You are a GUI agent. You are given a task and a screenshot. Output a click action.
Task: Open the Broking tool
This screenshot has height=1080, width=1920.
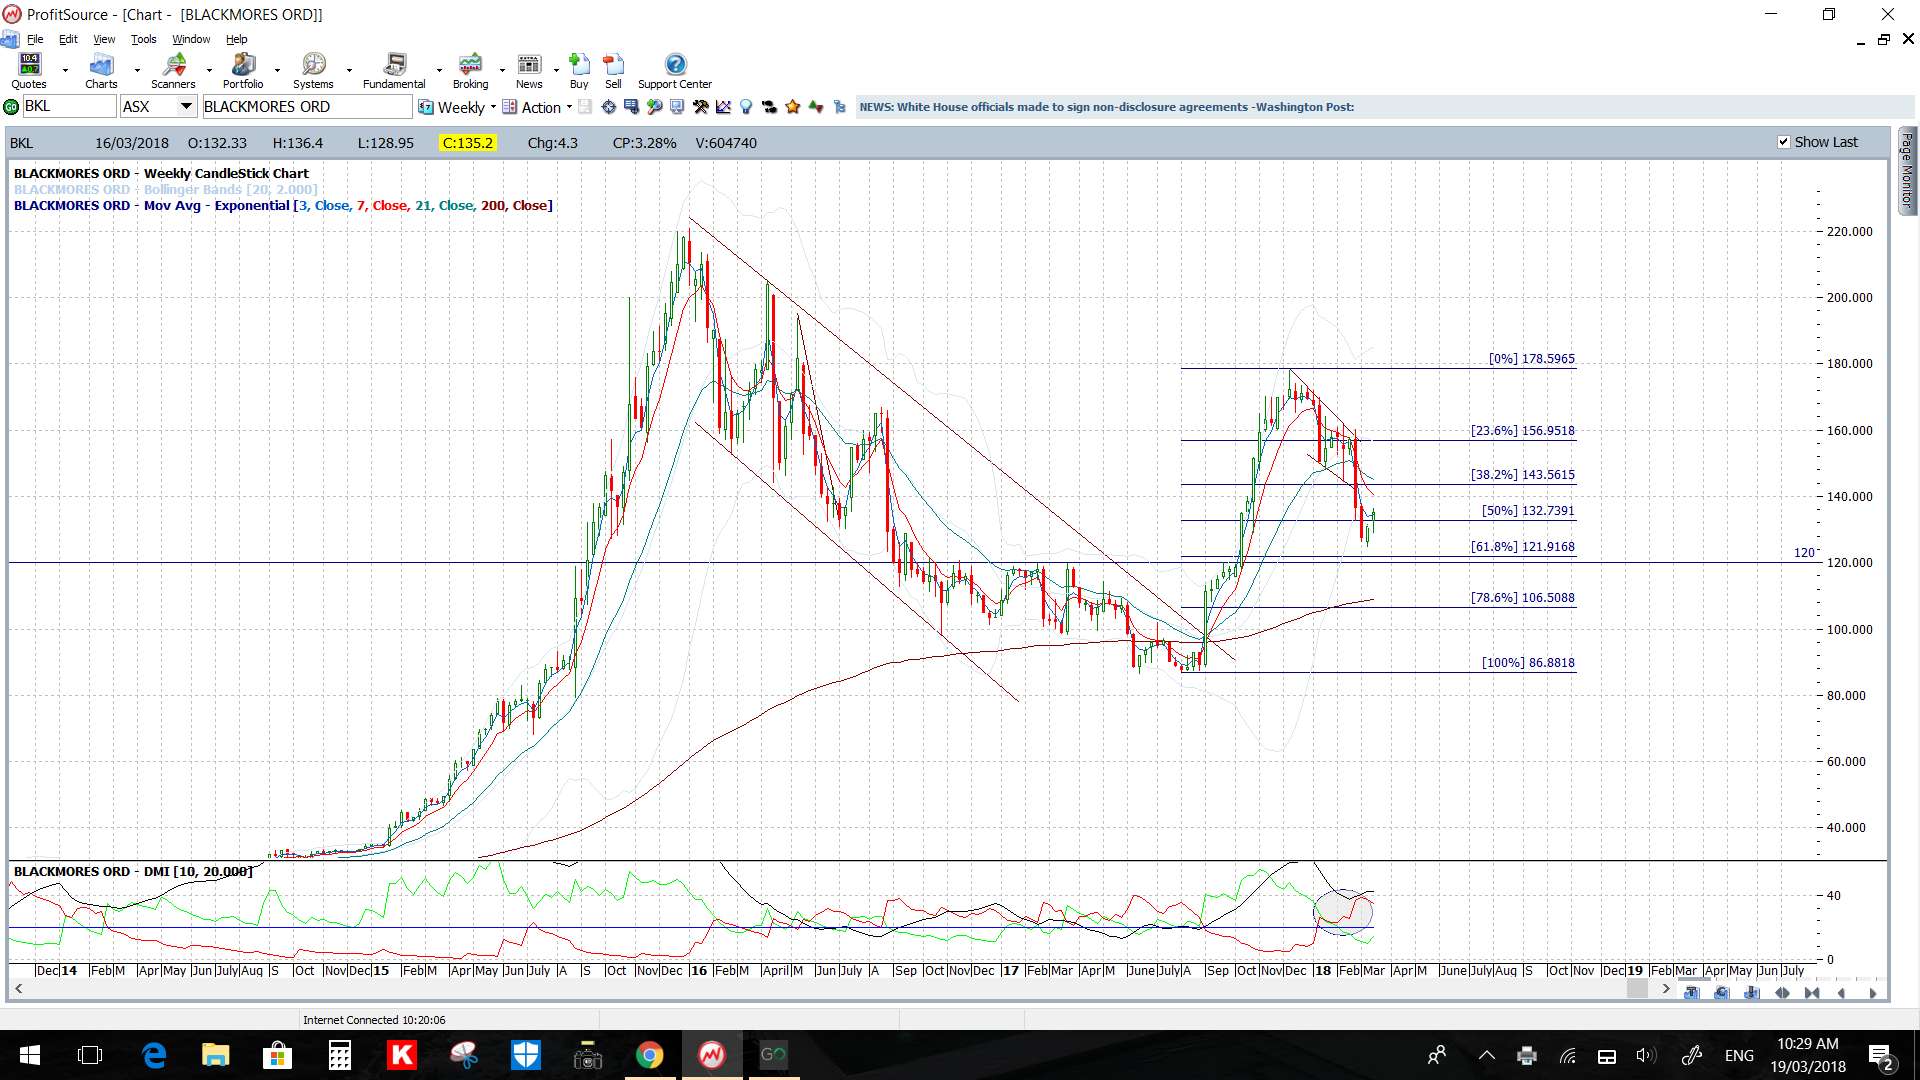point(470,70)
